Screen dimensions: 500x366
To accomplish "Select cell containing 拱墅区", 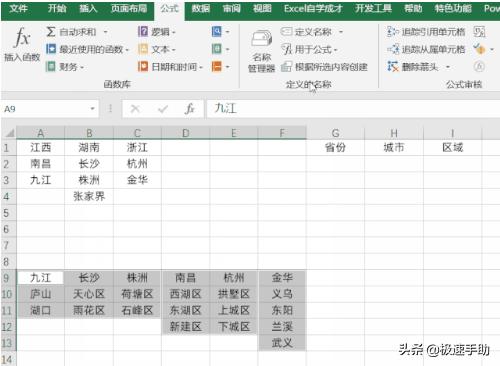I will click(x=234, y=294).
